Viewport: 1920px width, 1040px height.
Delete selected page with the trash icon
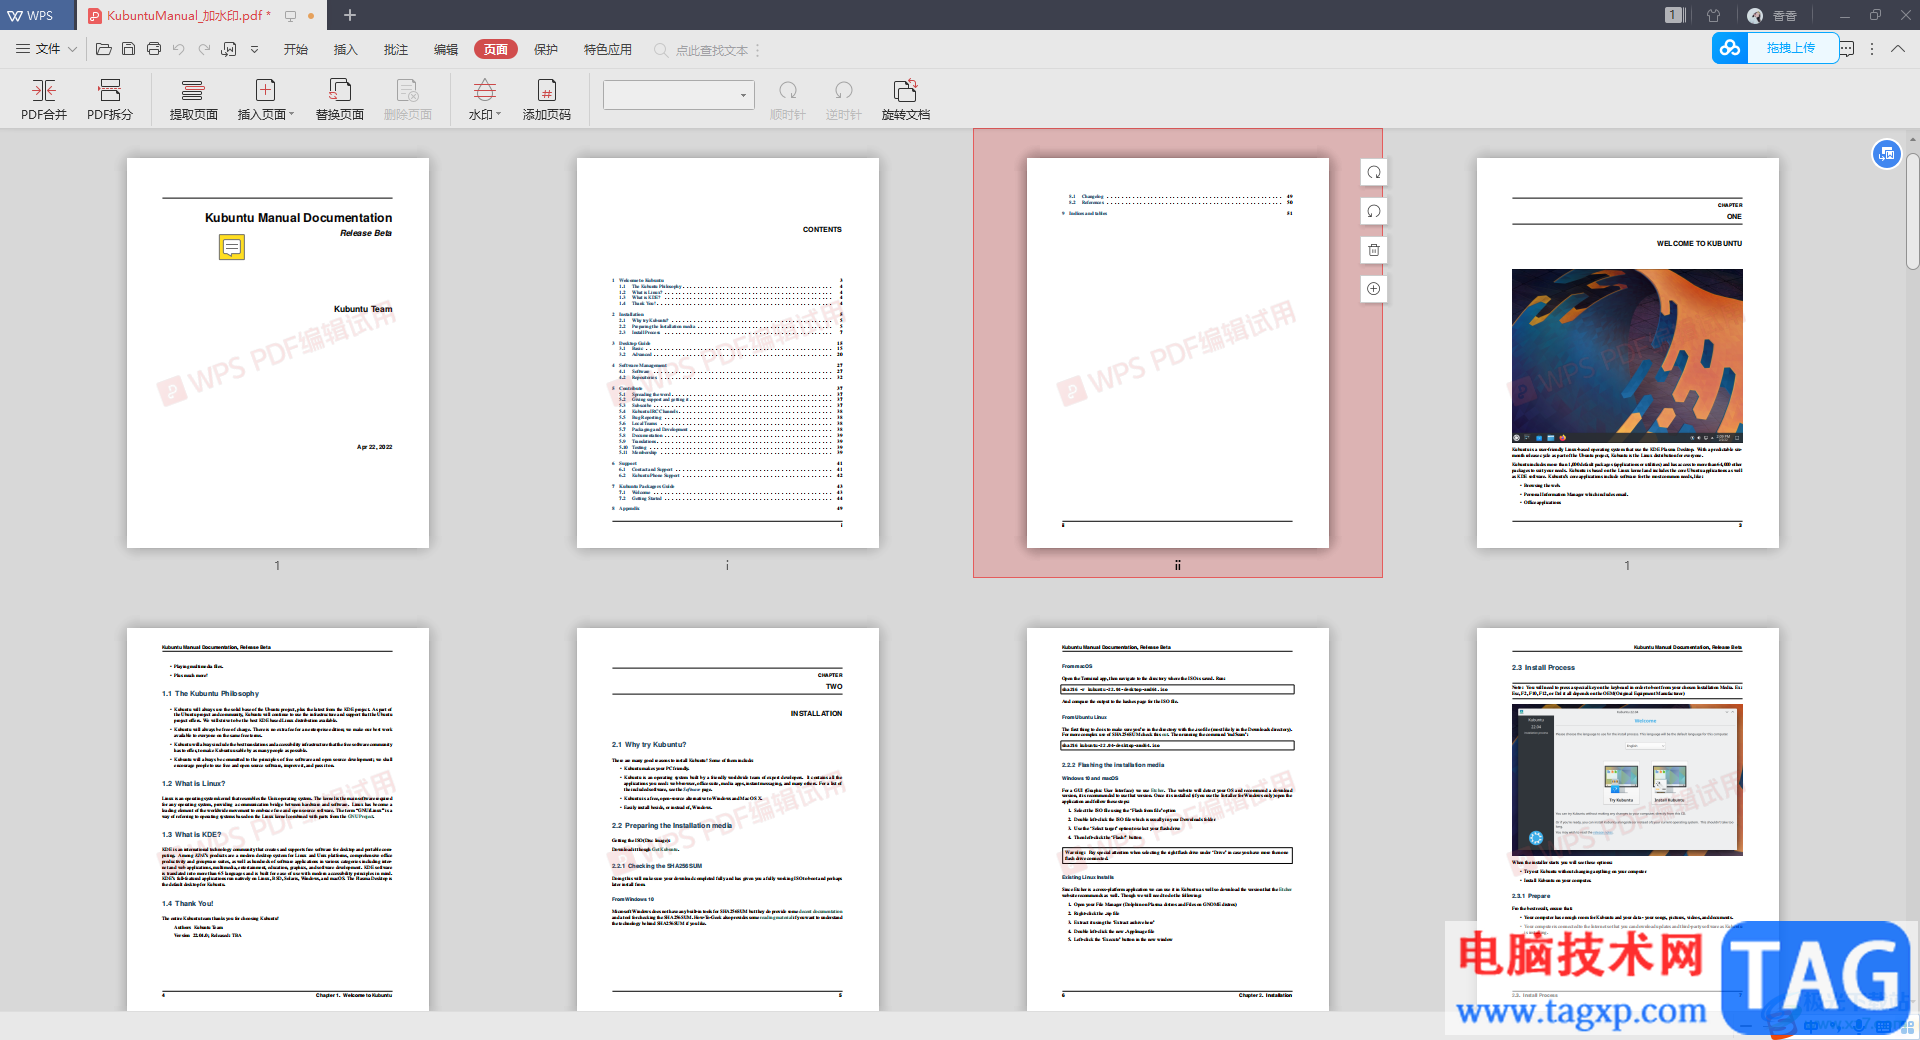[1374, 250]
